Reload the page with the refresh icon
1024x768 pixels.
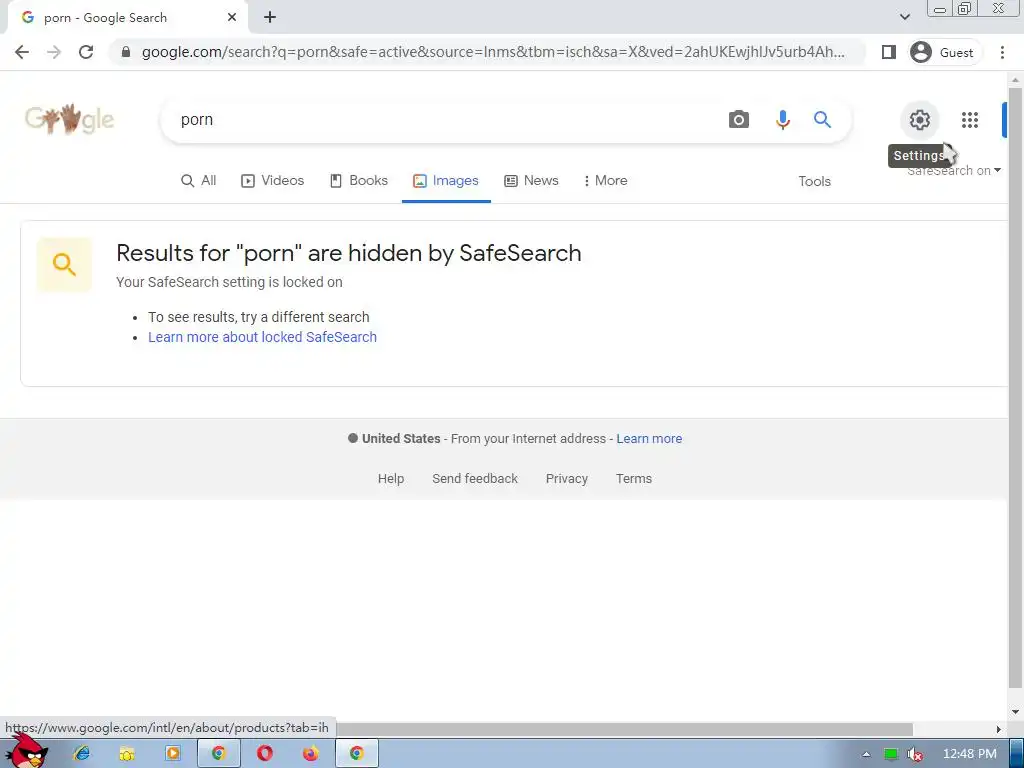pyautogui.click(x=86, y=52)
